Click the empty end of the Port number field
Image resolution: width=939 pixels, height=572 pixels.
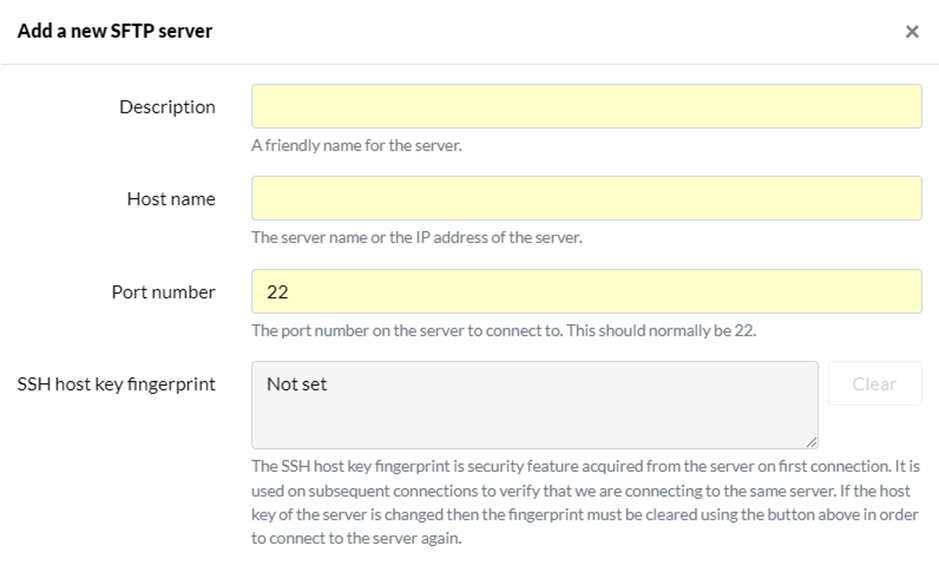[x=605, y=291]
